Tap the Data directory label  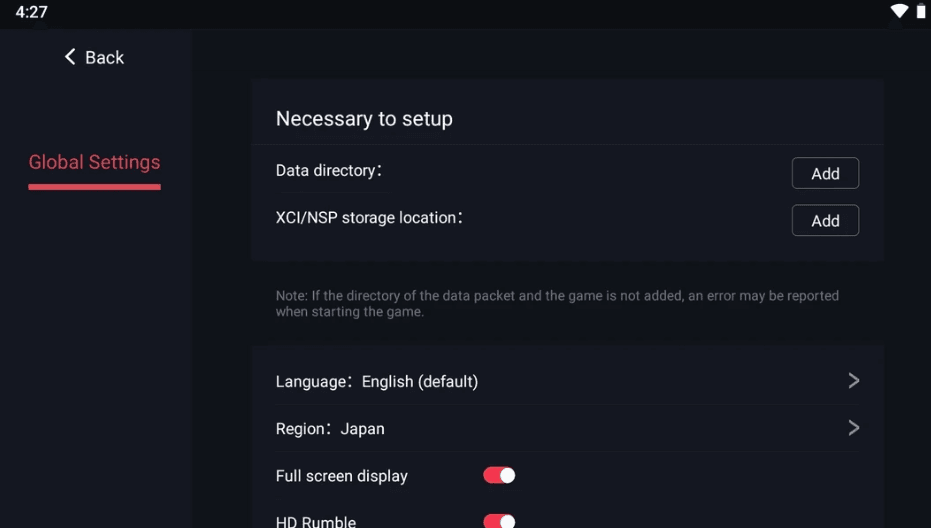coord(328,171)
